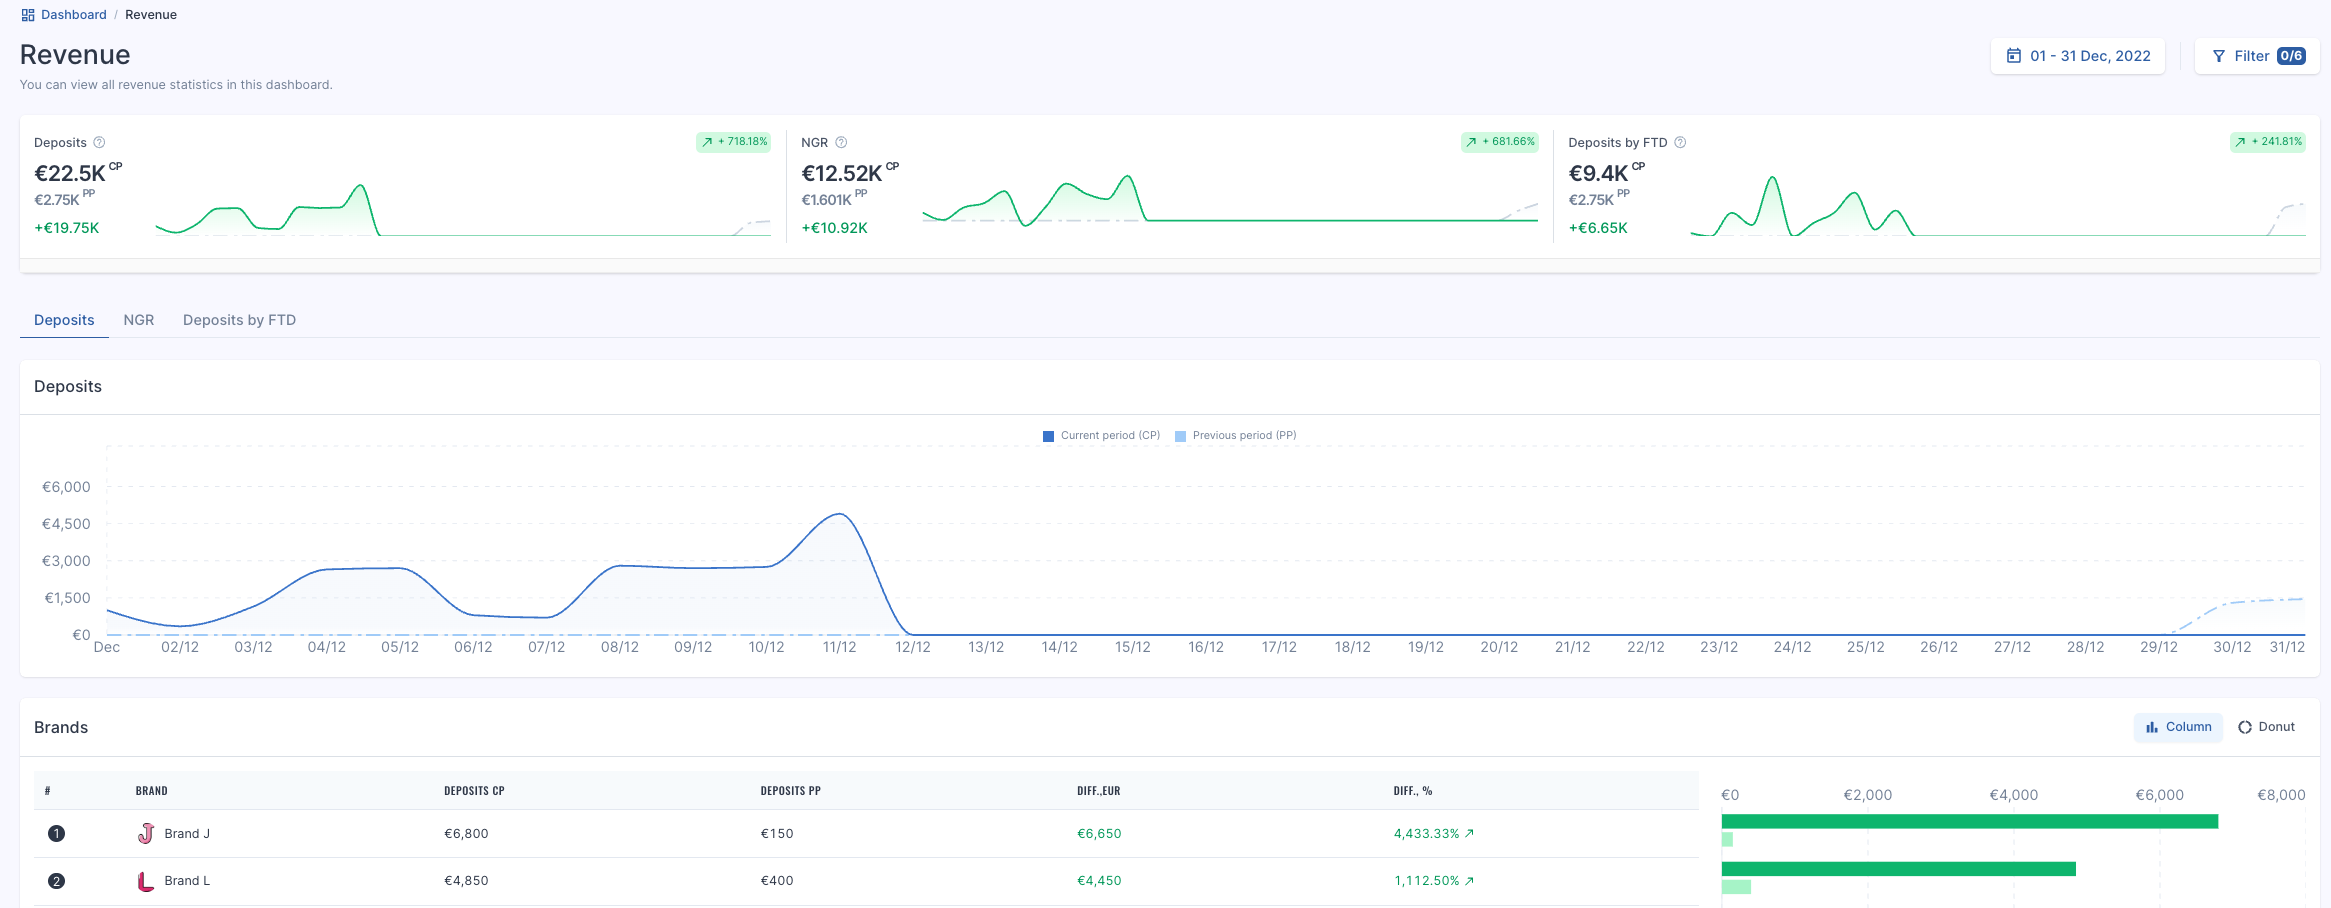Click the €22.5K Deposits total
This screenshot has width=2331, height=908.
pos(70,174)
